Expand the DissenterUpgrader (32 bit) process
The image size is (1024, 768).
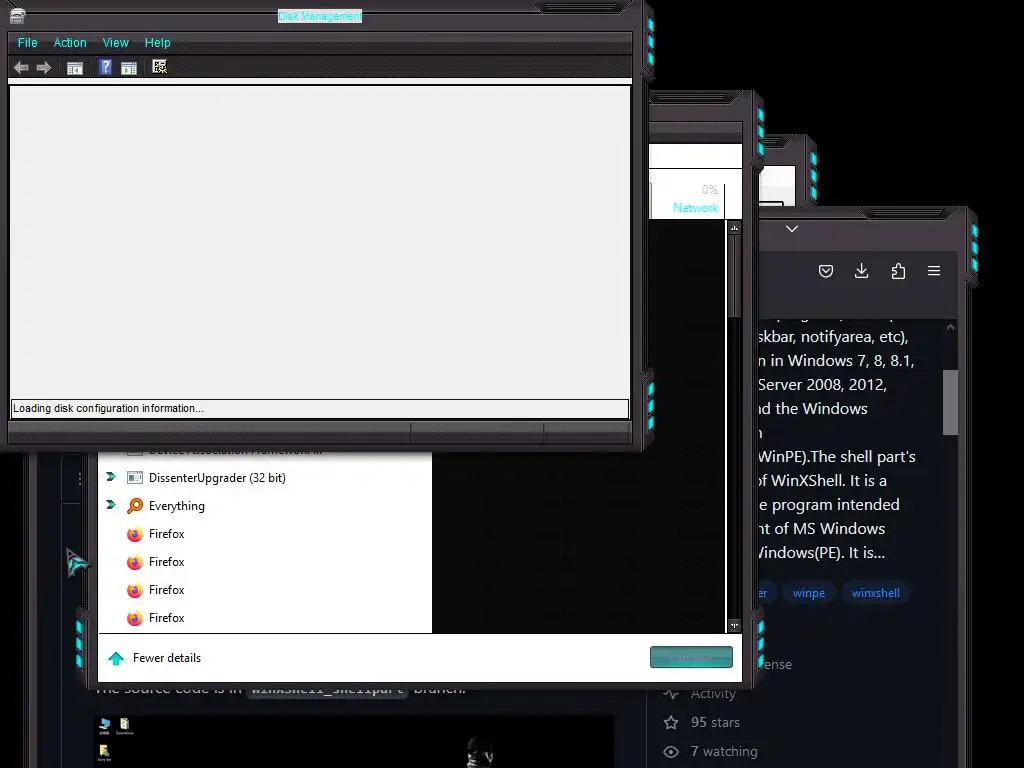point(111,477)
